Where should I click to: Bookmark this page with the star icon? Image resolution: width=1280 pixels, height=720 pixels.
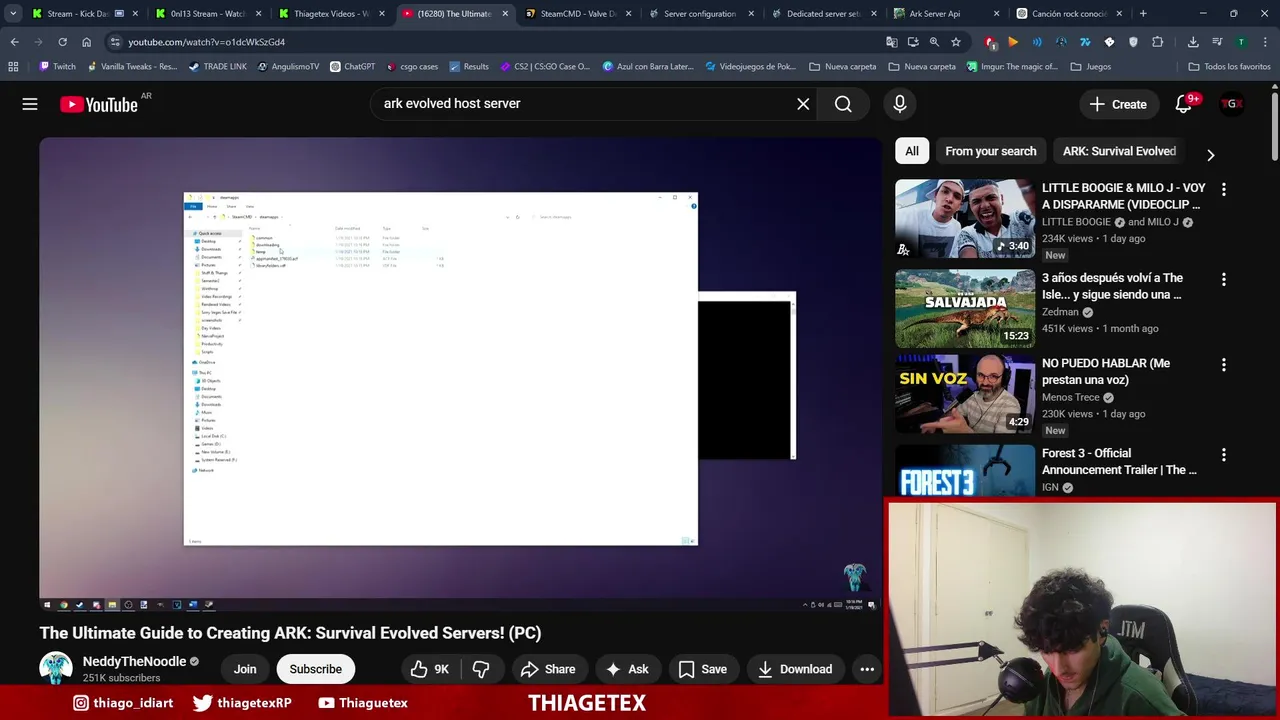(x=956, y=42)
